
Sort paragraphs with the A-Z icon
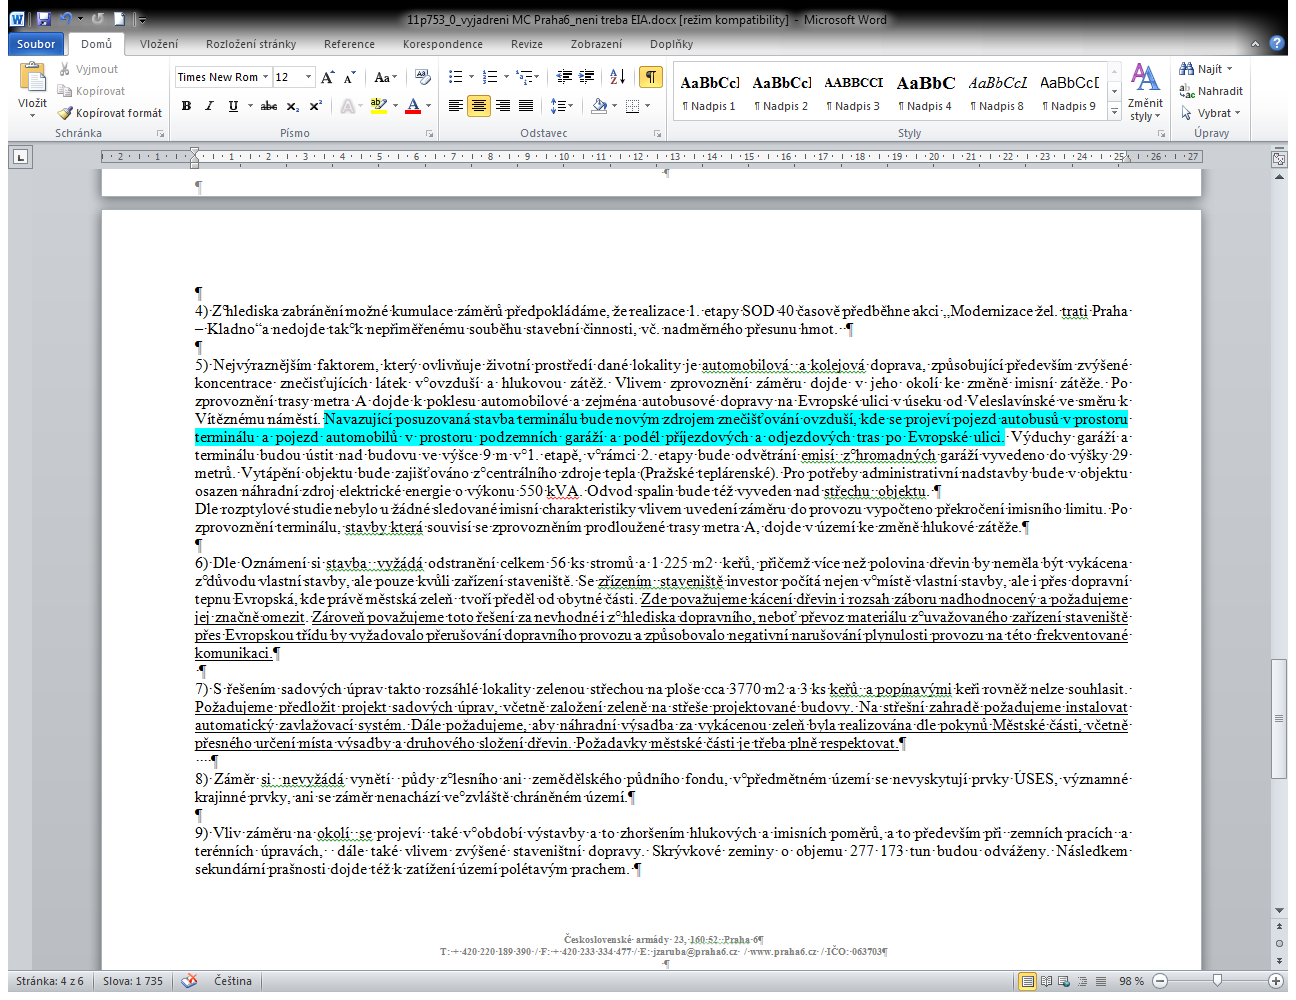[x=617, y=77]
